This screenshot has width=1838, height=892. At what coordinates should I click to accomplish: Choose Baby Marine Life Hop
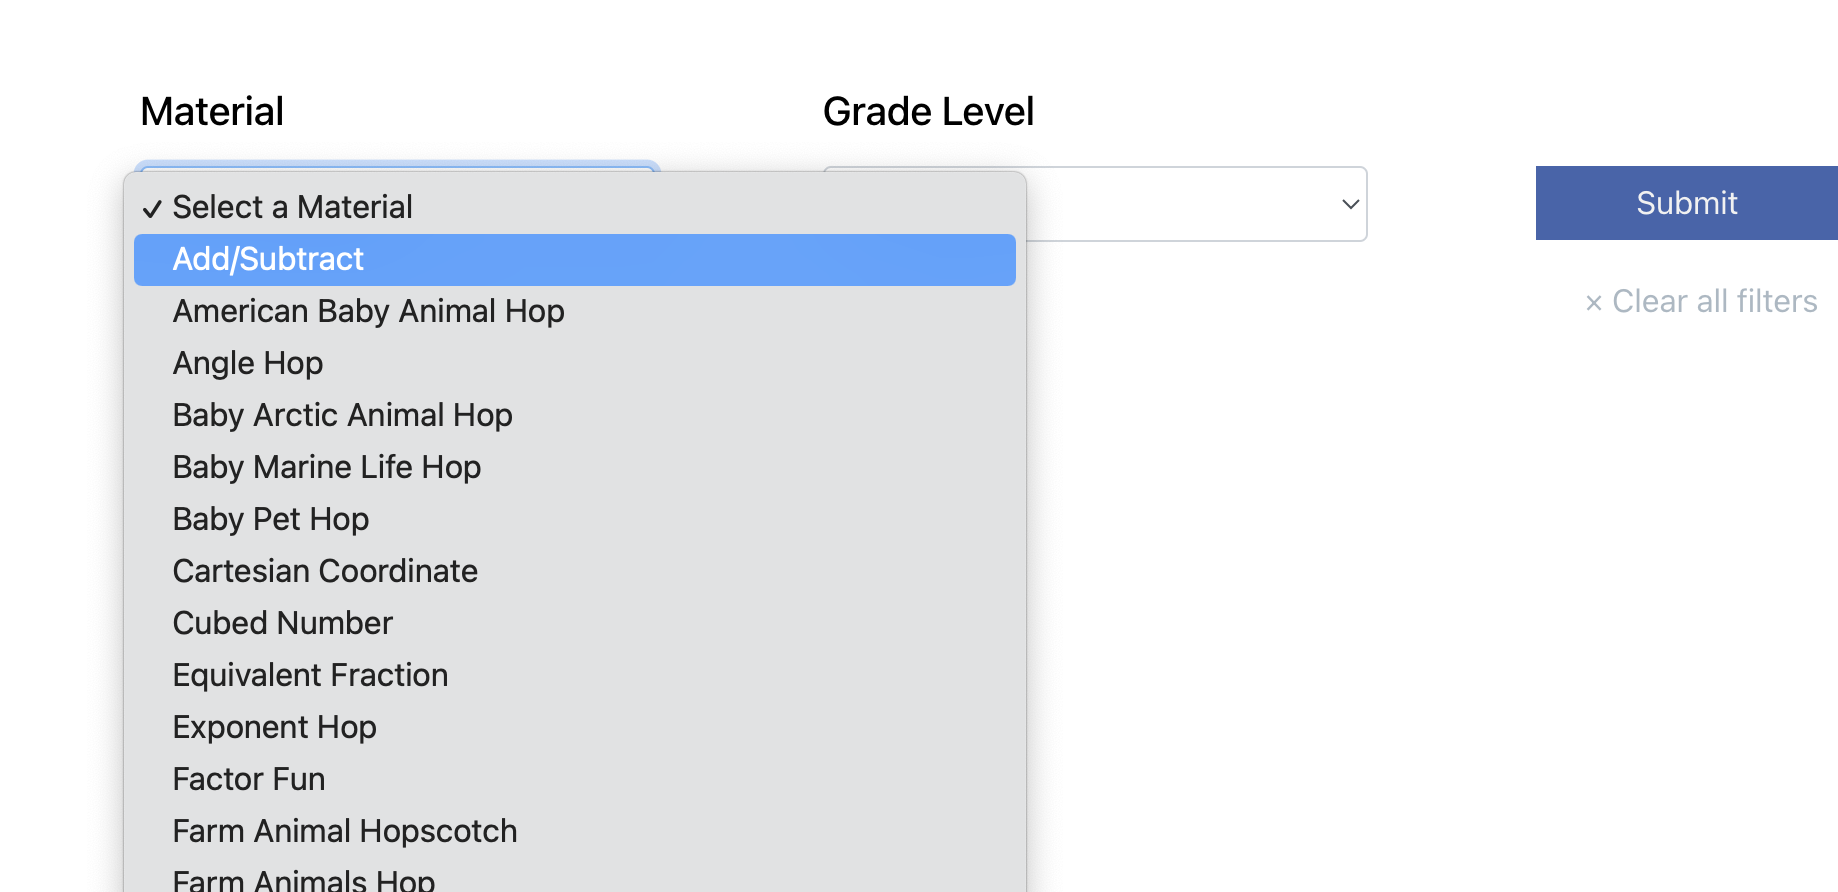tap(575, 468)
